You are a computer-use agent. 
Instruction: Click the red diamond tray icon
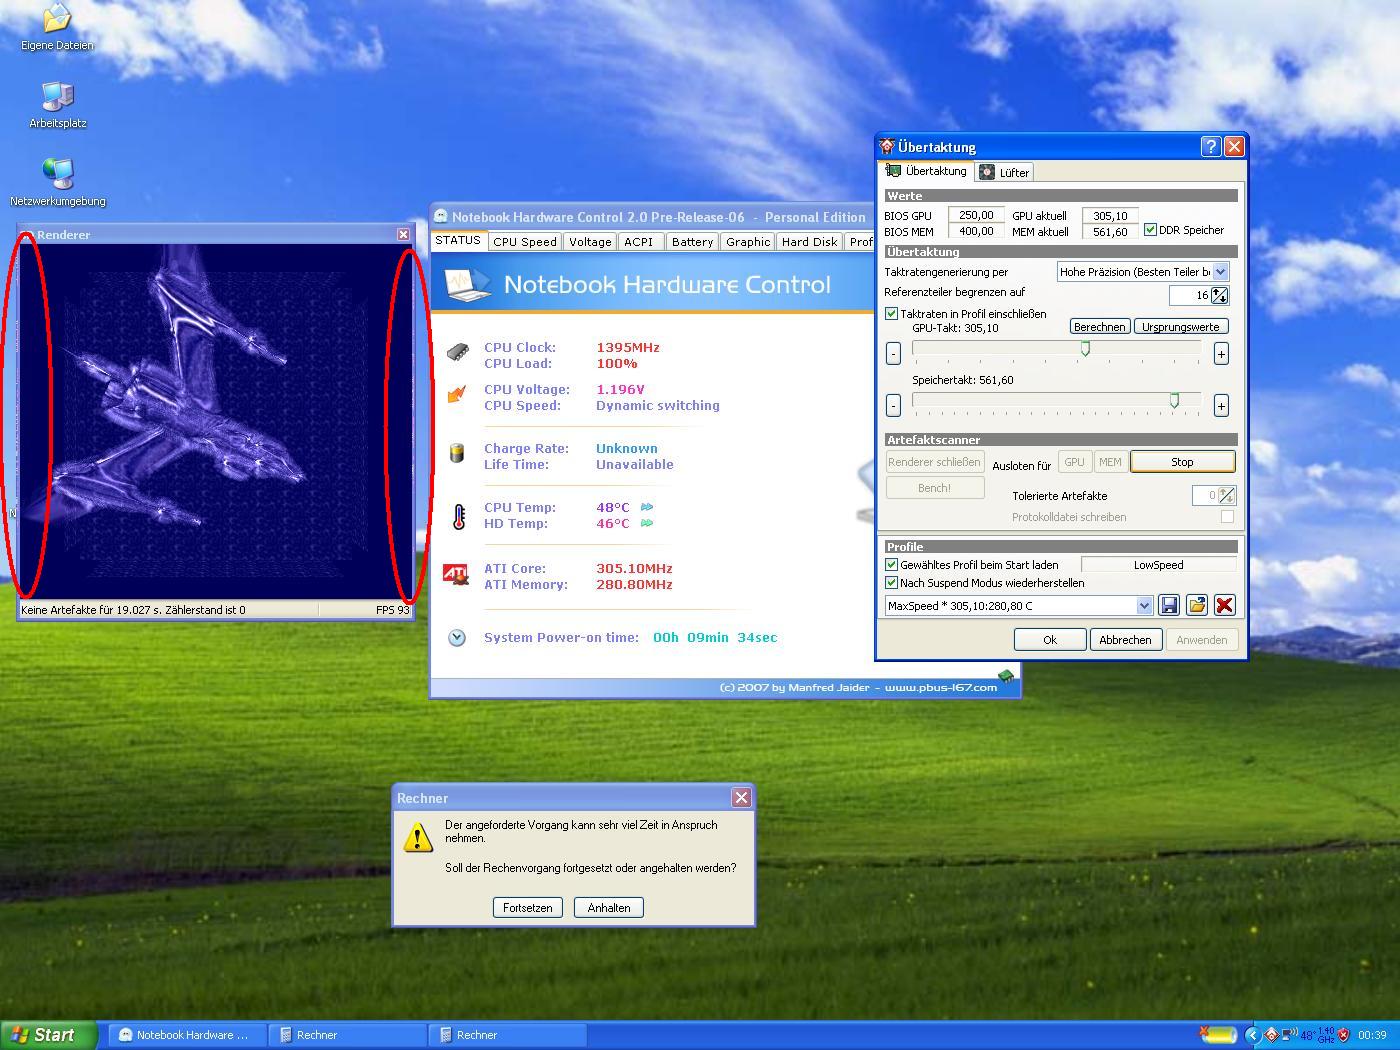click(1271, 1035)
